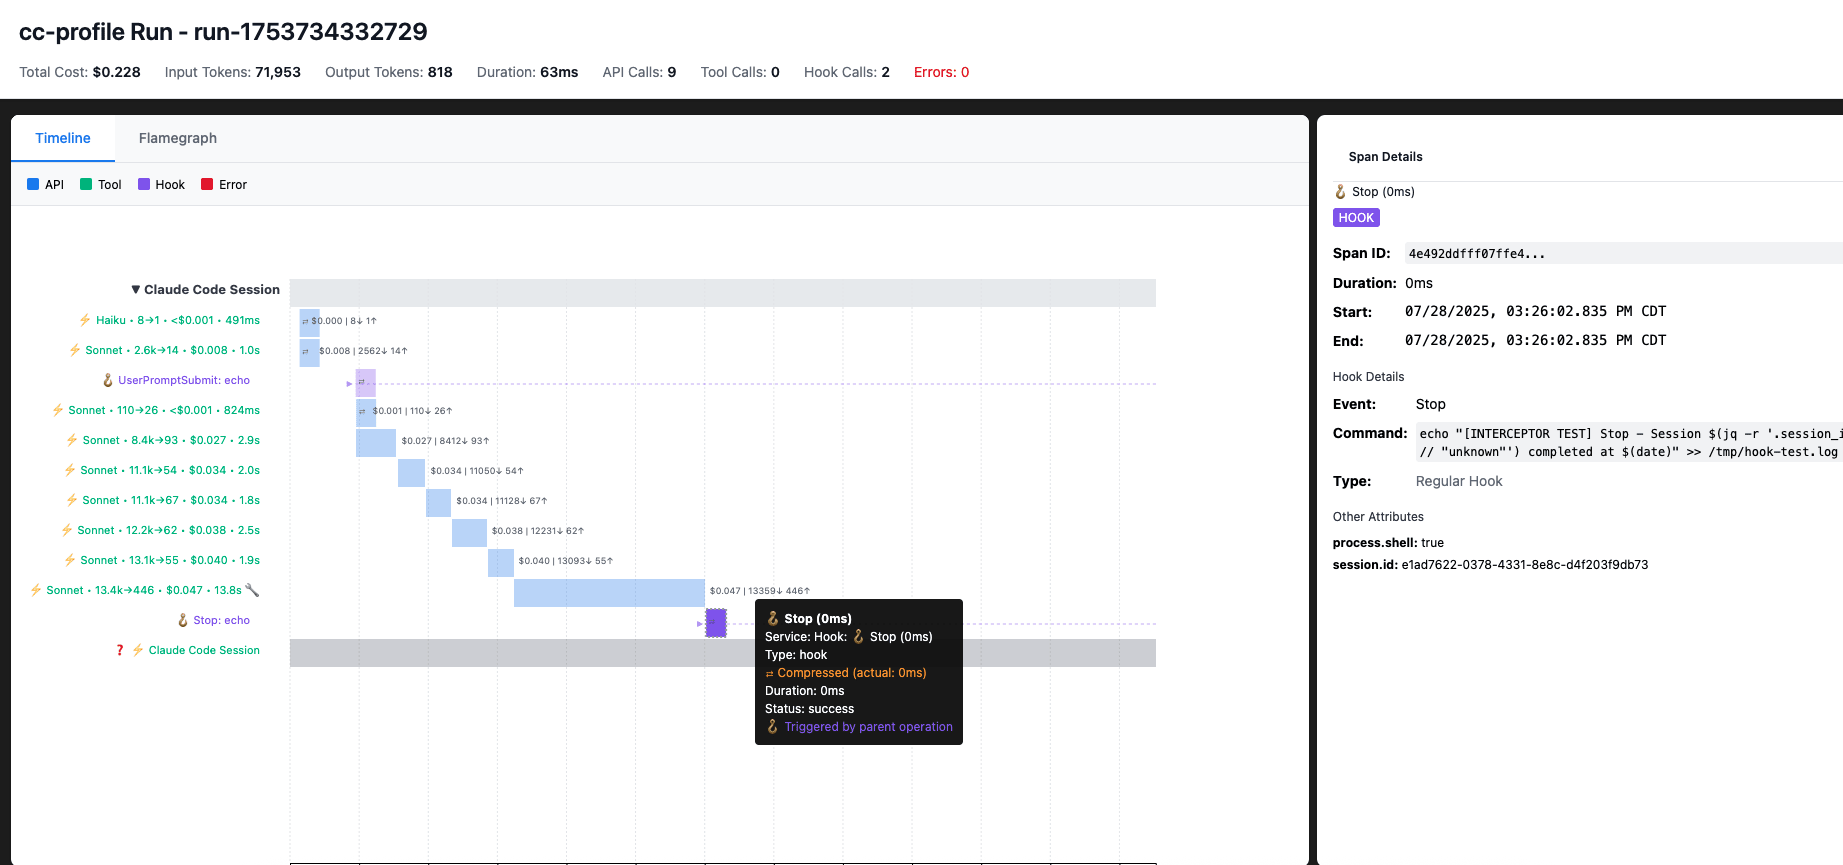Switch to the Flamegraph tab
The height and width of the screenshot is (865, 1843).
pos(177,138)
